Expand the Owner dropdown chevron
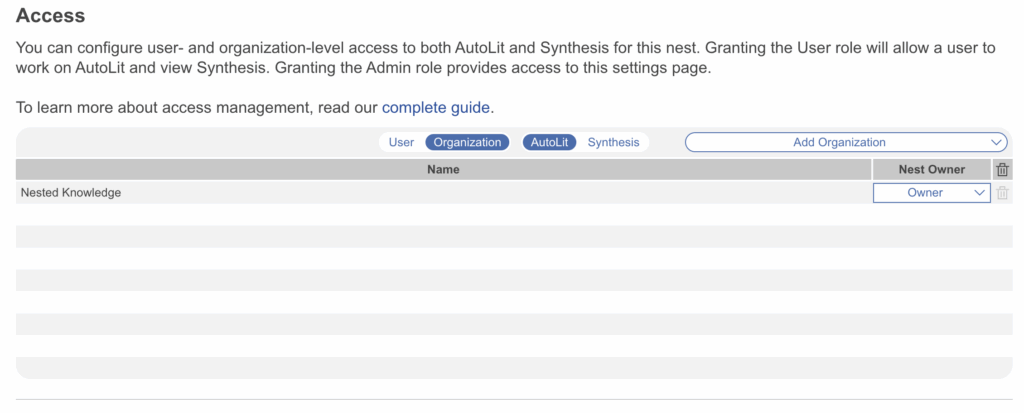 [x=979, y=193]
